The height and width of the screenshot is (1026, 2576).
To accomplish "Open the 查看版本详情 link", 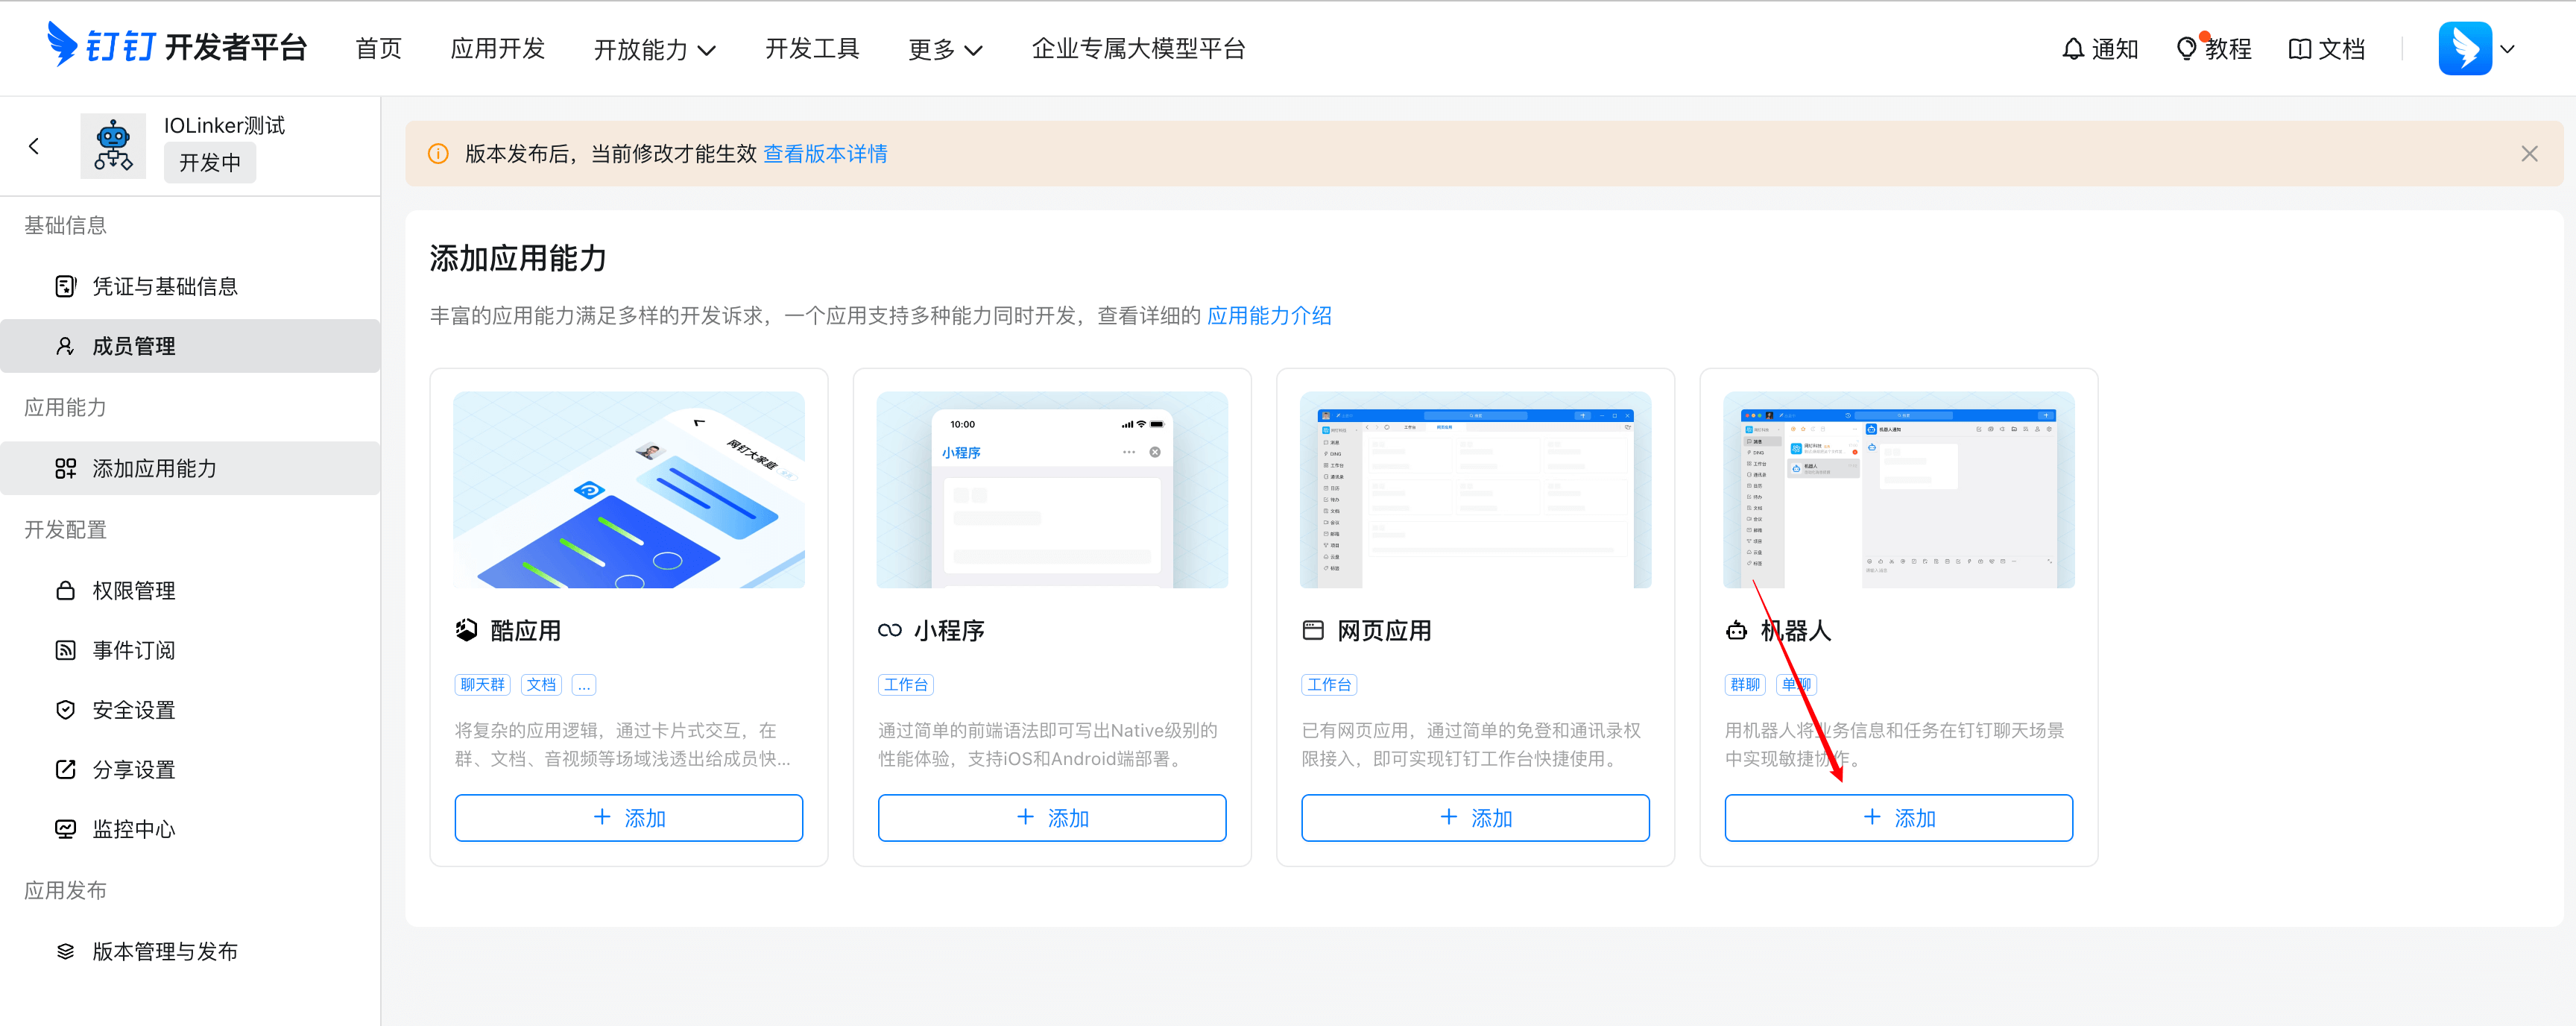I will (x=825, y=154).
